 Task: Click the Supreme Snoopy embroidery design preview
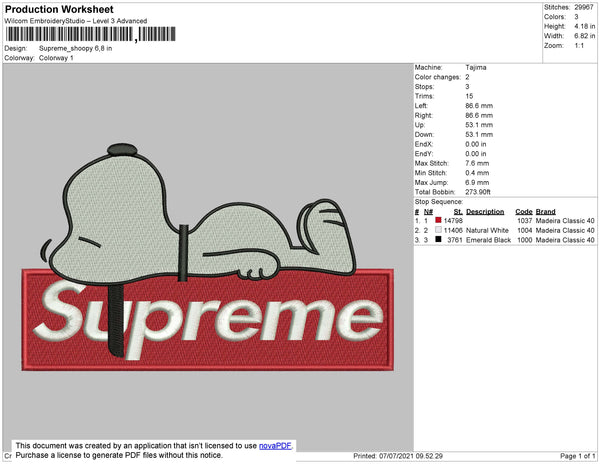208,257
